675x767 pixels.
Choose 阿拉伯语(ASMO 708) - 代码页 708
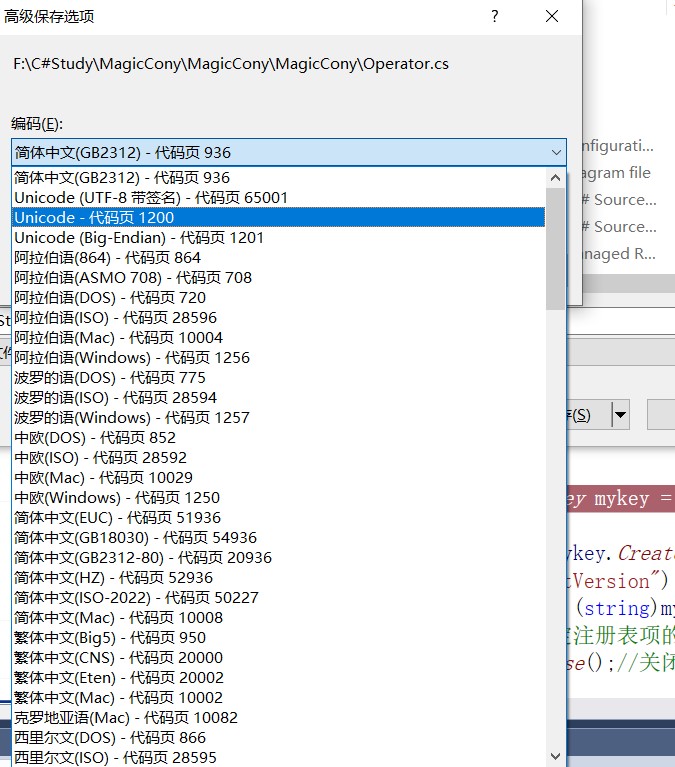pyautogui.click(x=278, y=278)
